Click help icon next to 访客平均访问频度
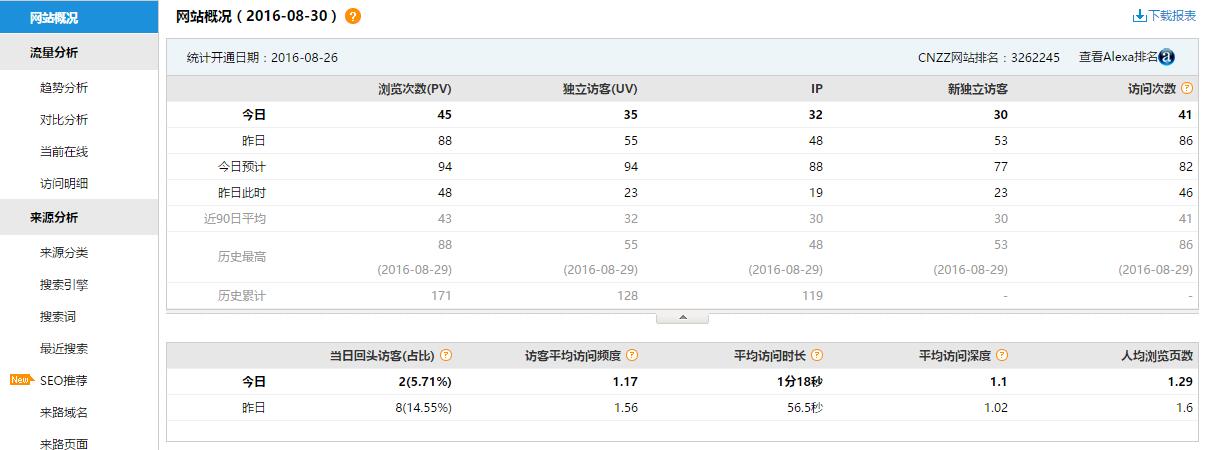The image size is (1209, 450). (631, 355)
